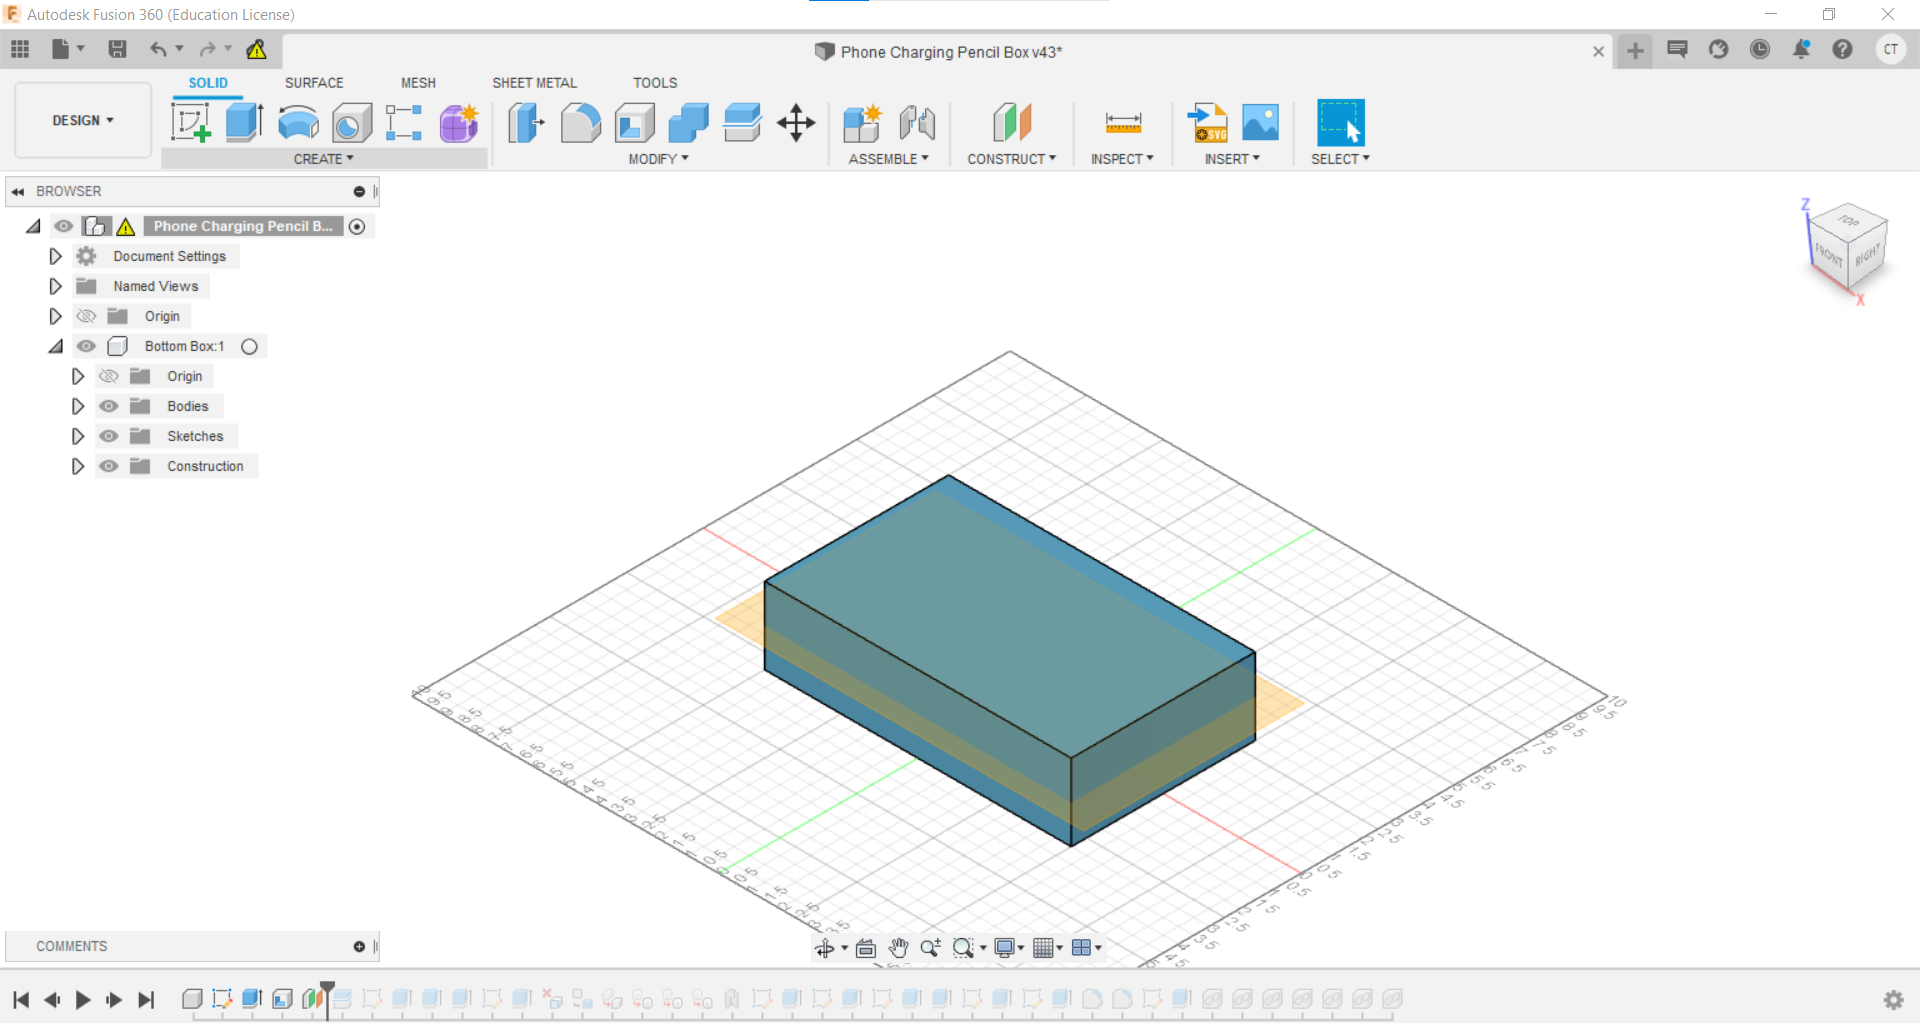Click the timeline position marker
Image resolution: width=1920 pixels, height=1023 pixels.
(327, 999)
